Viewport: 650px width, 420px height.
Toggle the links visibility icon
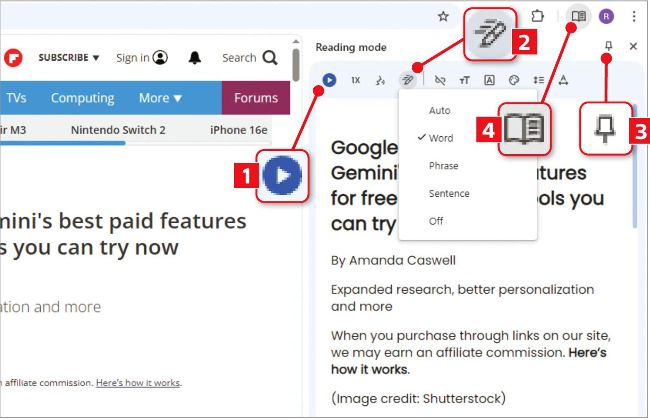pos(441,80)
